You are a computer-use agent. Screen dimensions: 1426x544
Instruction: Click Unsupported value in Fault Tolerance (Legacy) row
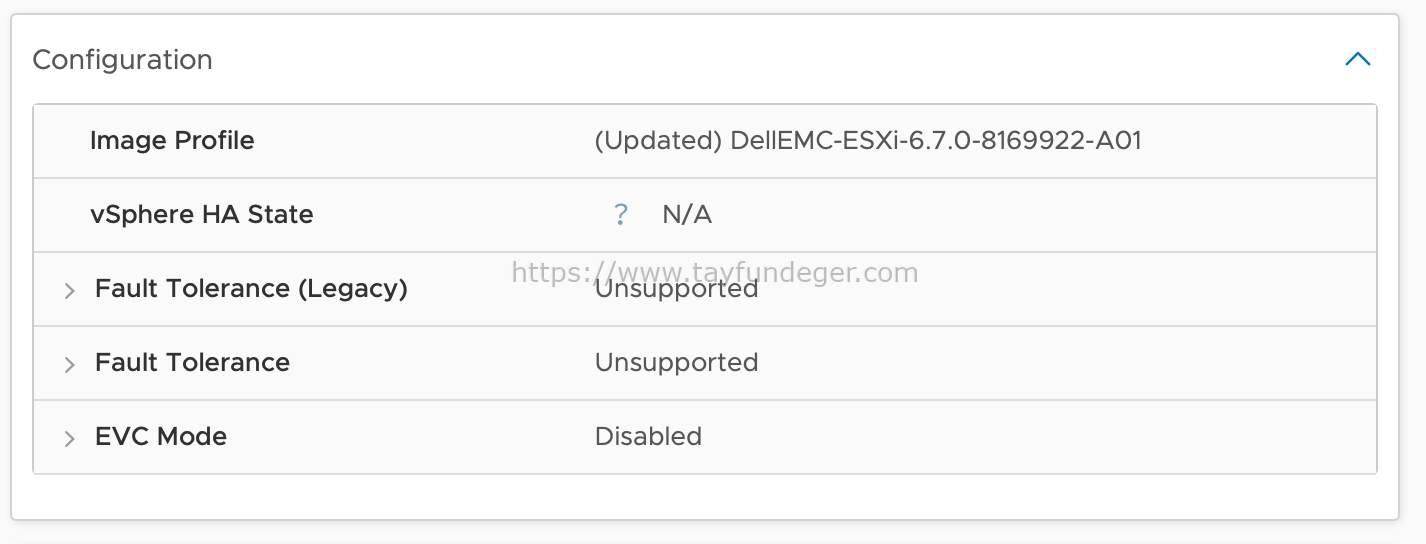(x=676, y=289)
